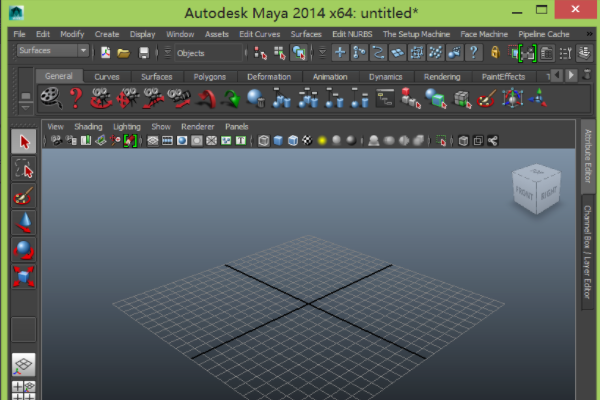Open the viewport Shading menu
This screenshot has height=400, width=600.
pos(88,127)
